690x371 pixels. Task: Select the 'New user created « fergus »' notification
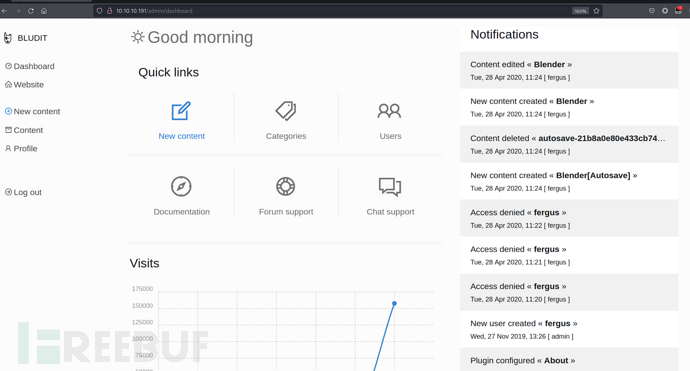coord(569,329)
